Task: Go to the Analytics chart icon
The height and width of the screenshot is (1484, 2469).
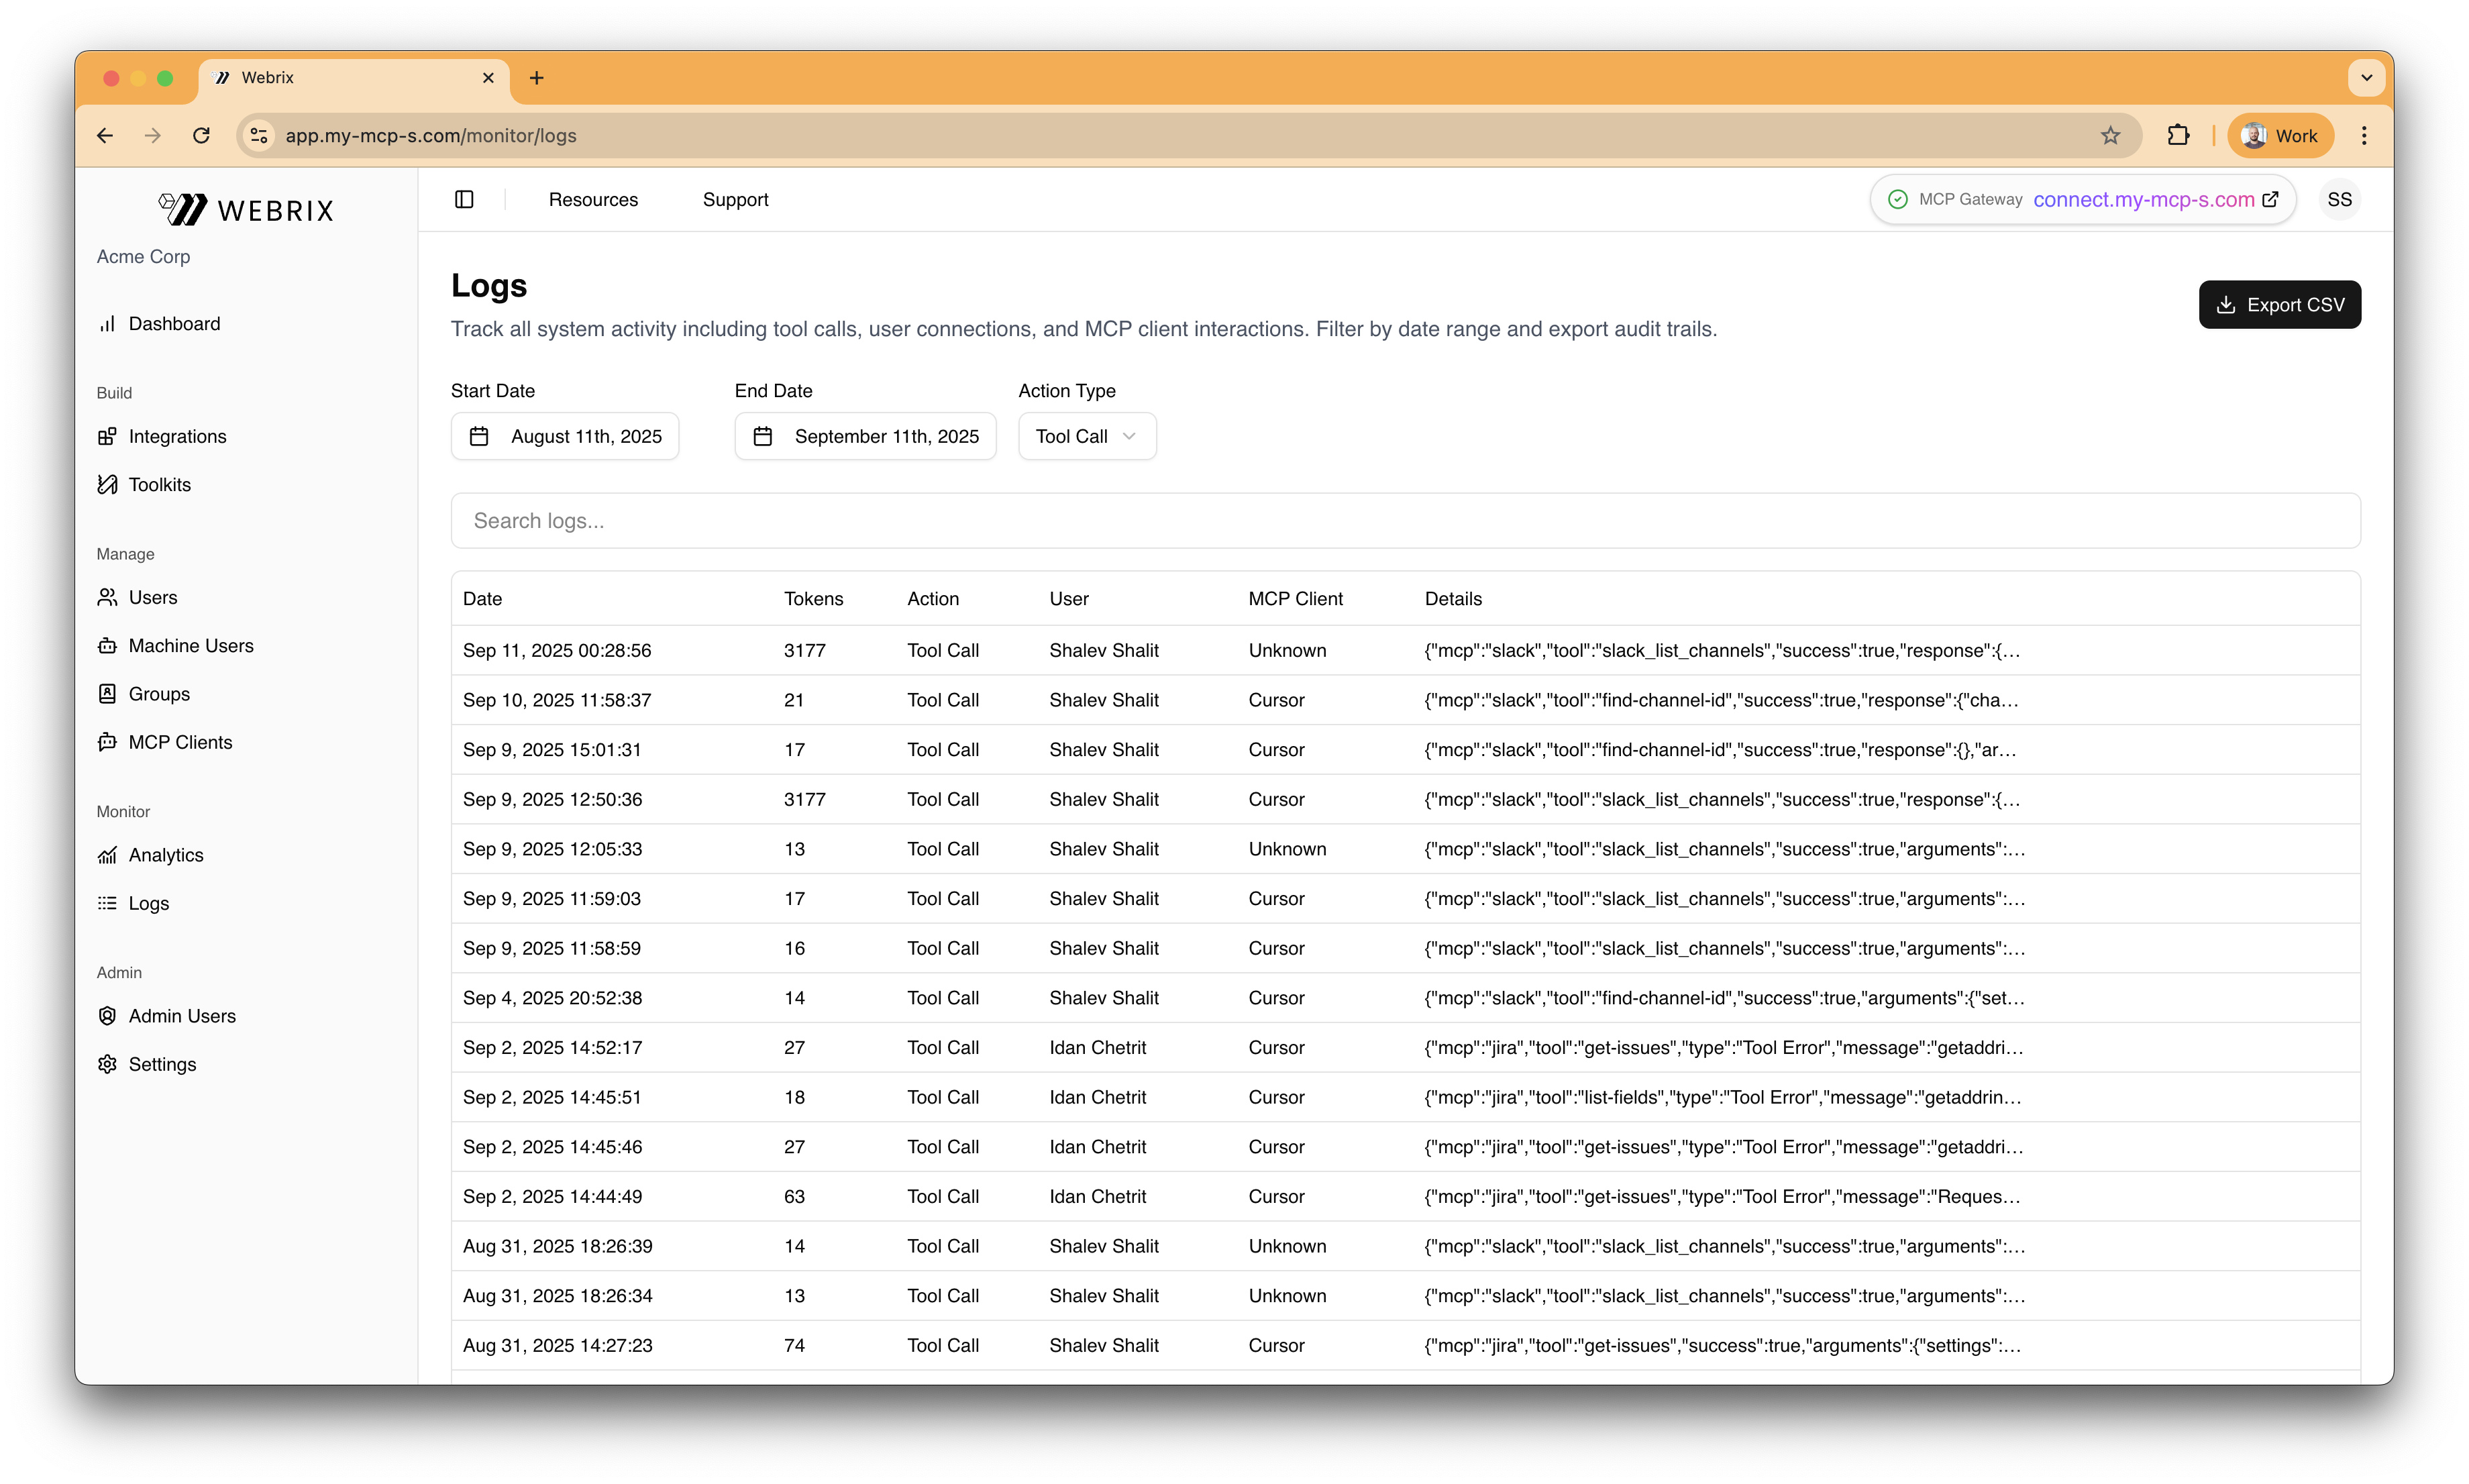Action: pyautogui.click(x=107, y=855)
